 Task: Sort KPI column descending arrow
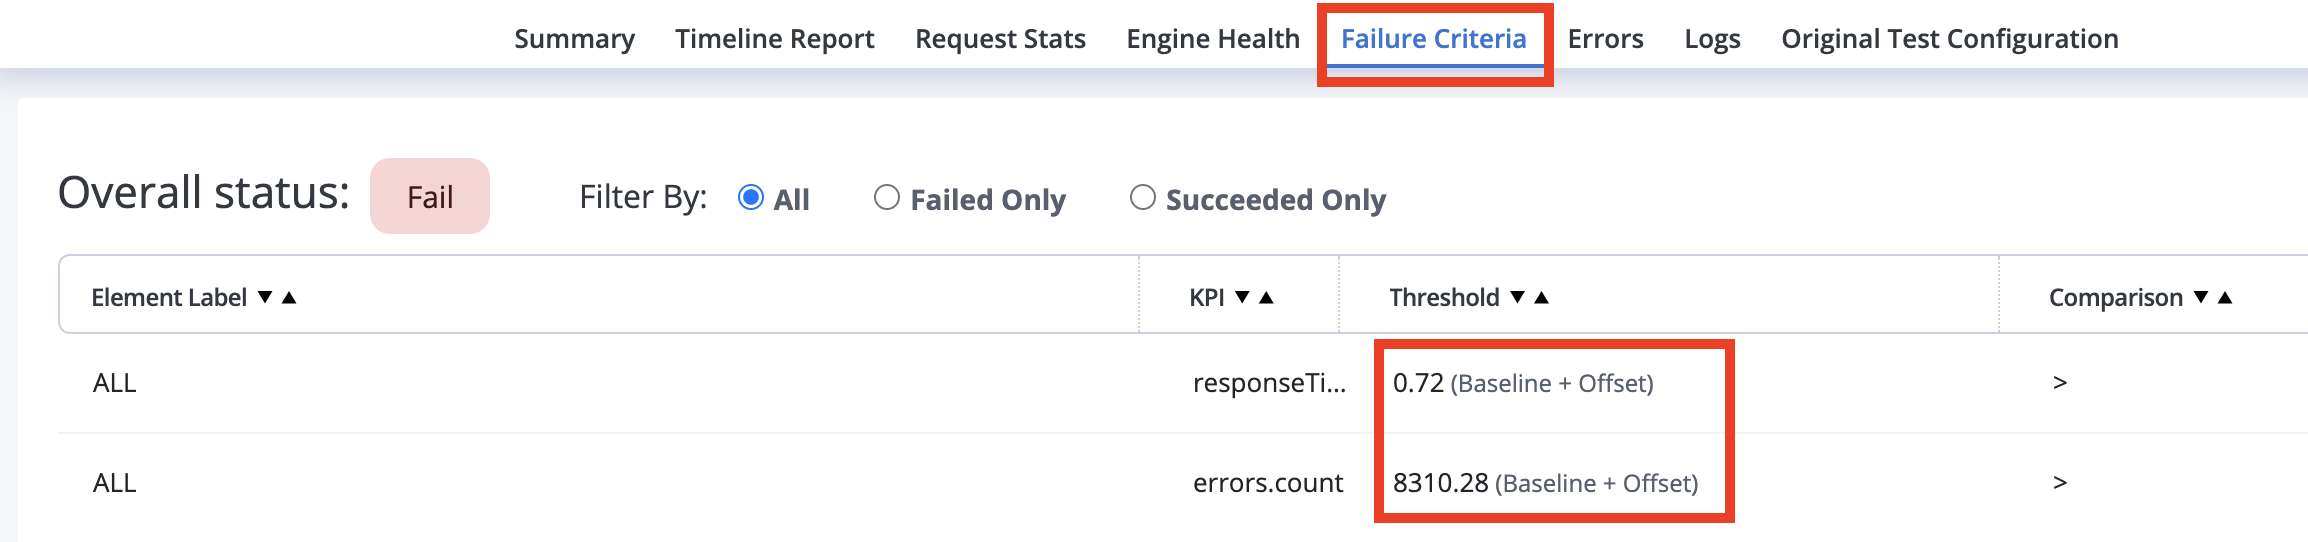[1242, 297]
